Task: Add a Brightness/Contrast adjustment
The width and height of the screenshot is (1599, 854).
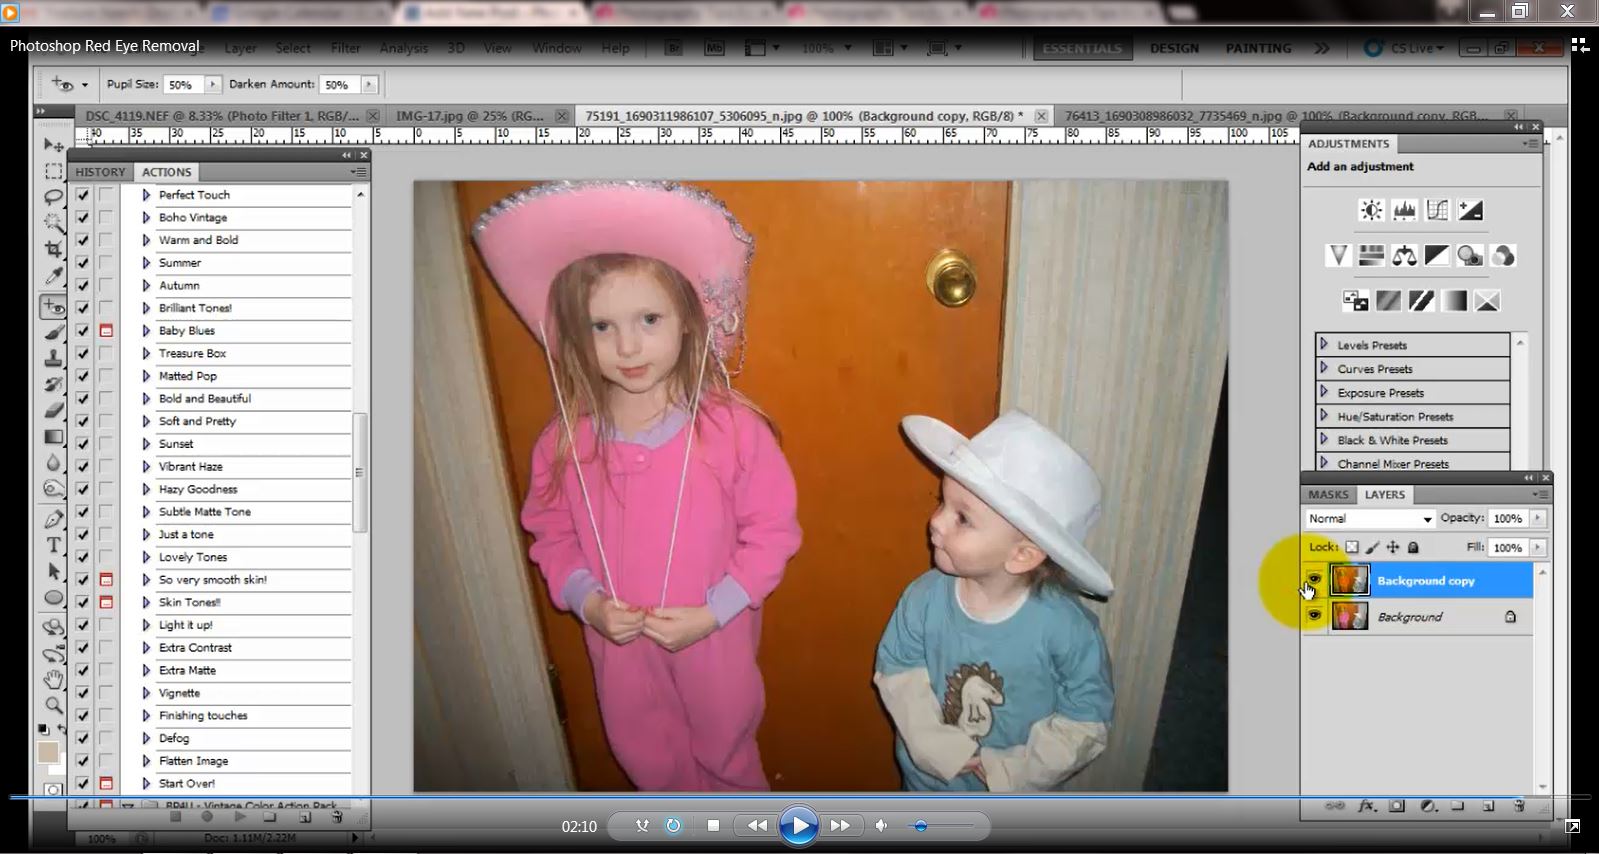Action: pos(1371,210)
